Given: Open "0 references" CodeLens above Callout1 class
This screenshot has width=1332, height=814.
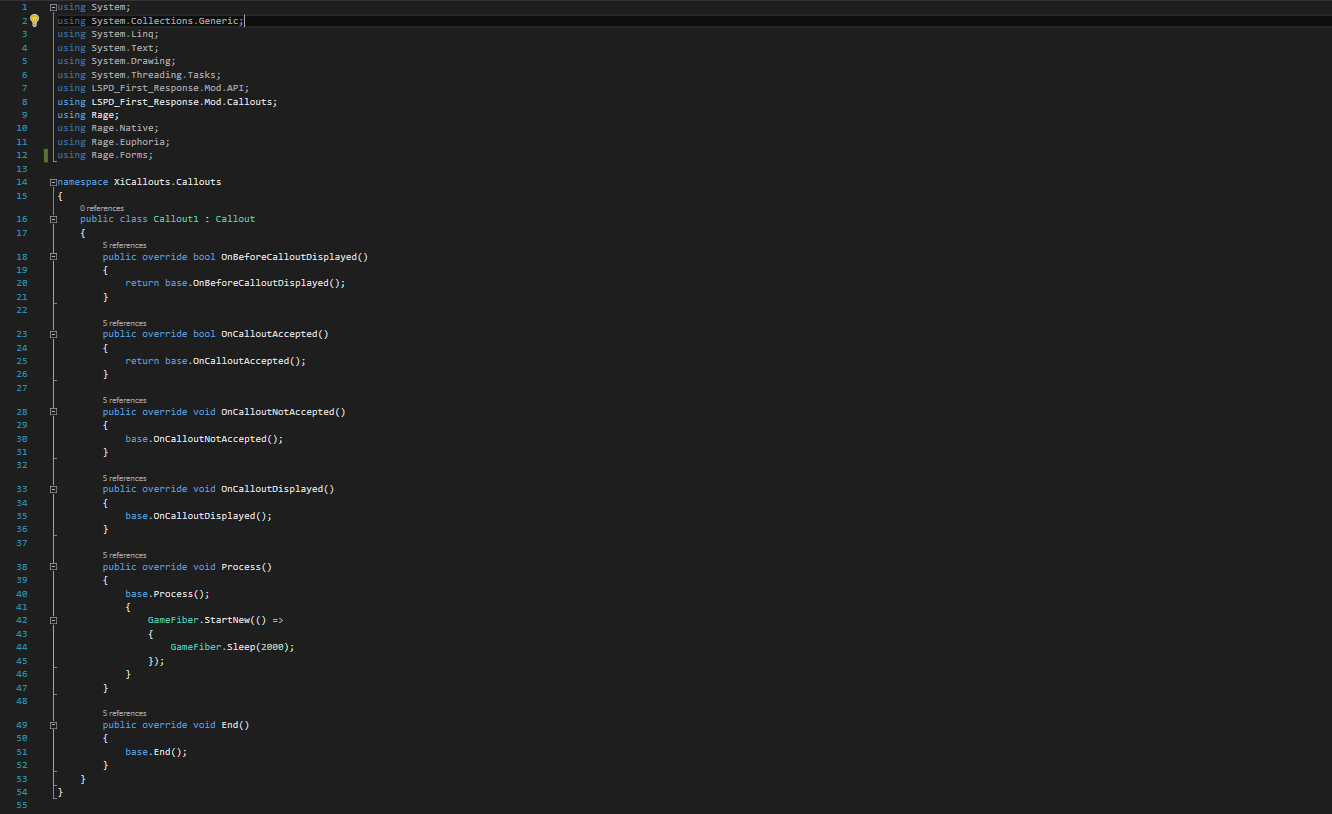Looking at the screenshot, I should tap(102, 208).
